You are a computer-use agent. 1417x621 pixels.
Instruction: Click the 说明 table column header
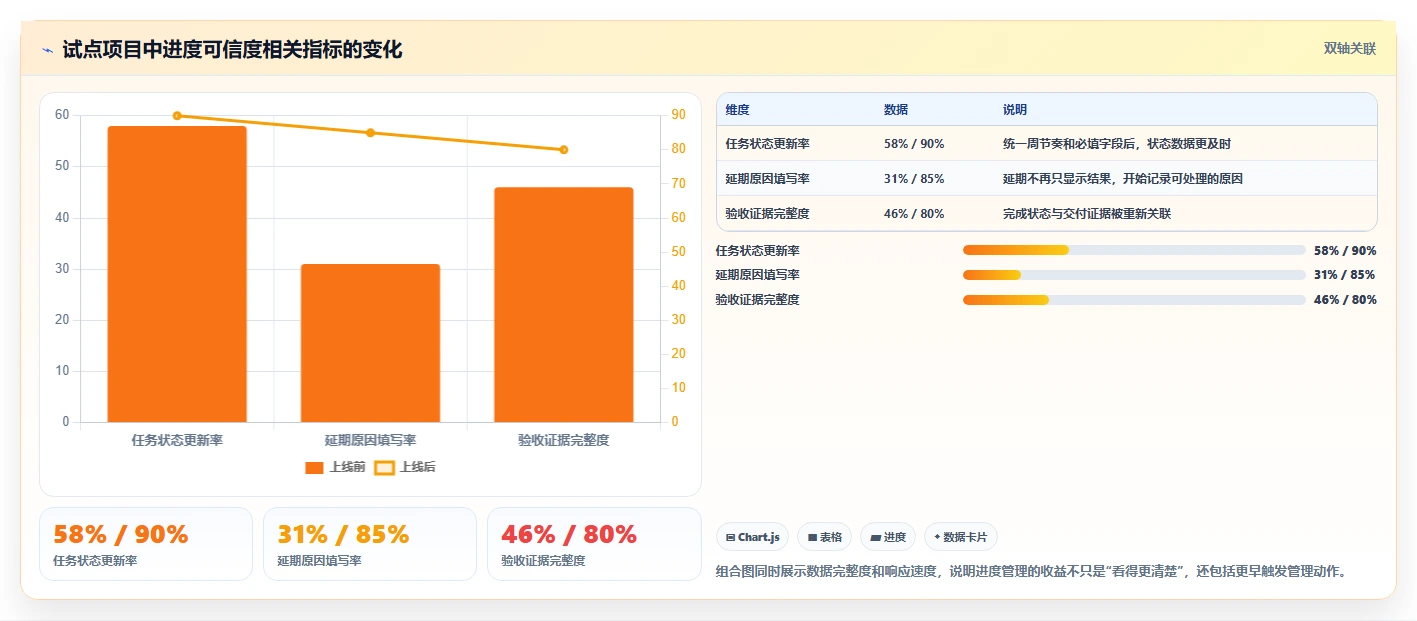(x=1015, y=110)
